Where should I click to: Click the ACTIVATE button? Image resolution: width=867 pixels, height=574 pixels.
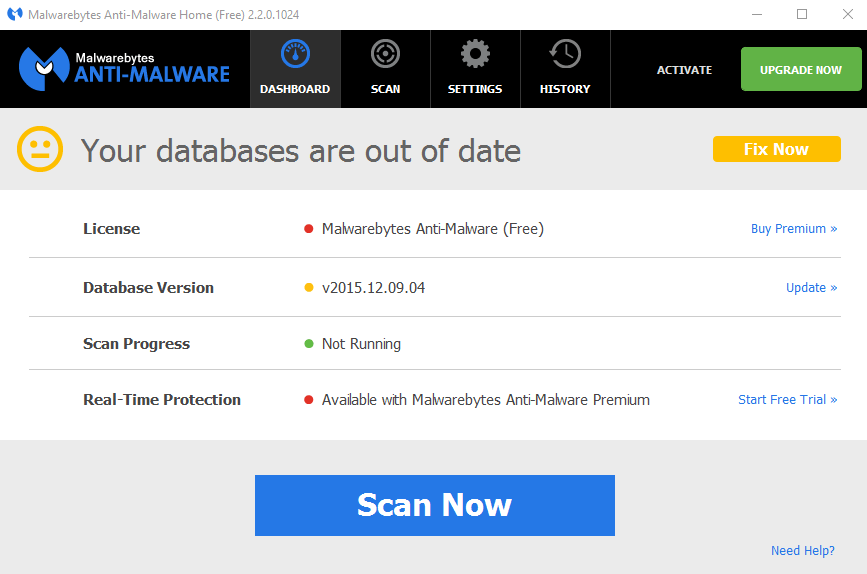point(685,70)
